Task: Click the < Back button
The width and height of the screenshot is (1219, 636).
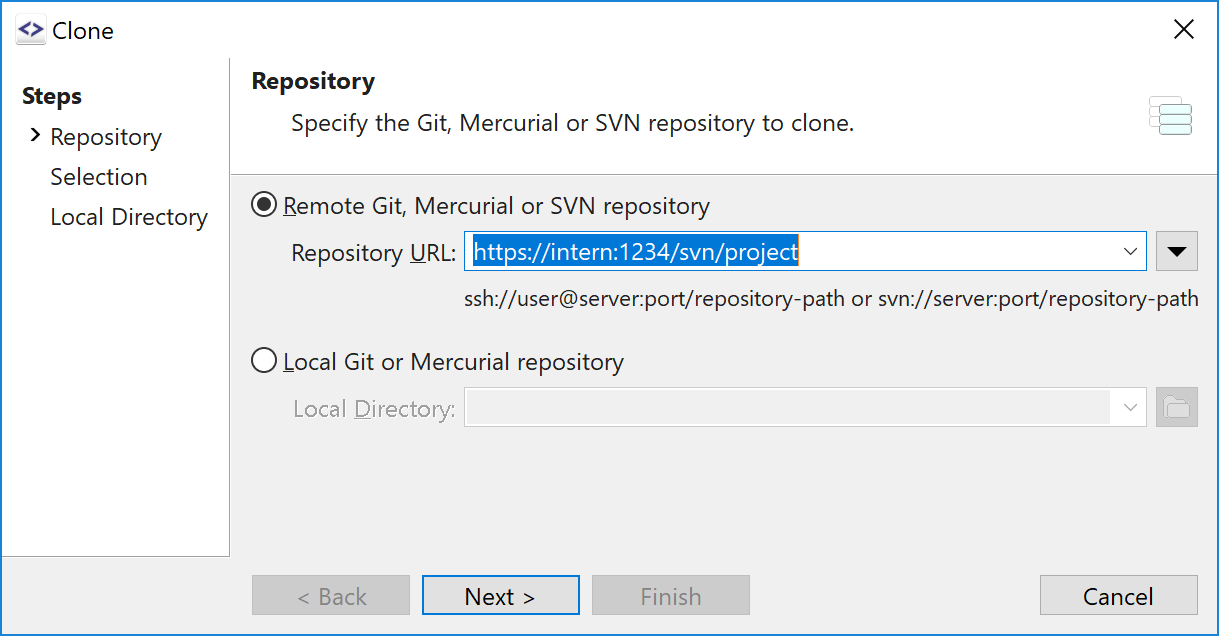Action: (x=331, y=596)
